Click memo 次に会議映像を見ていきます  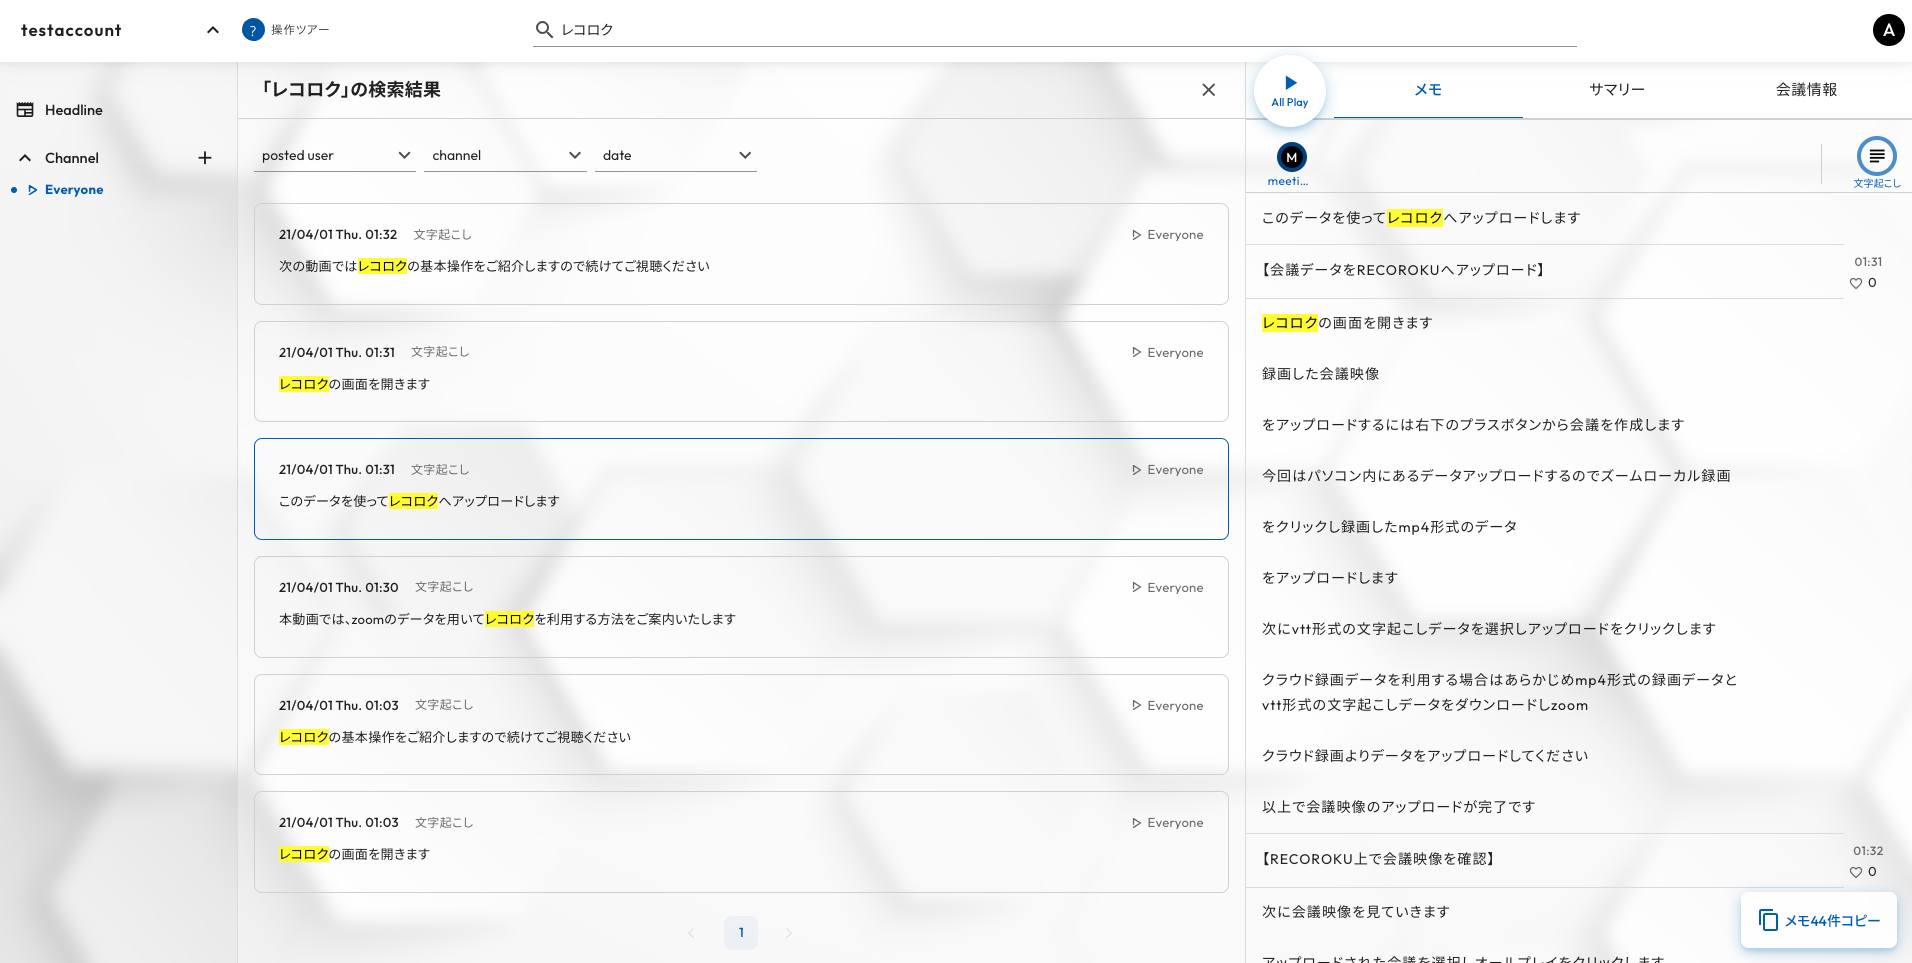(x=1356, y=912)
